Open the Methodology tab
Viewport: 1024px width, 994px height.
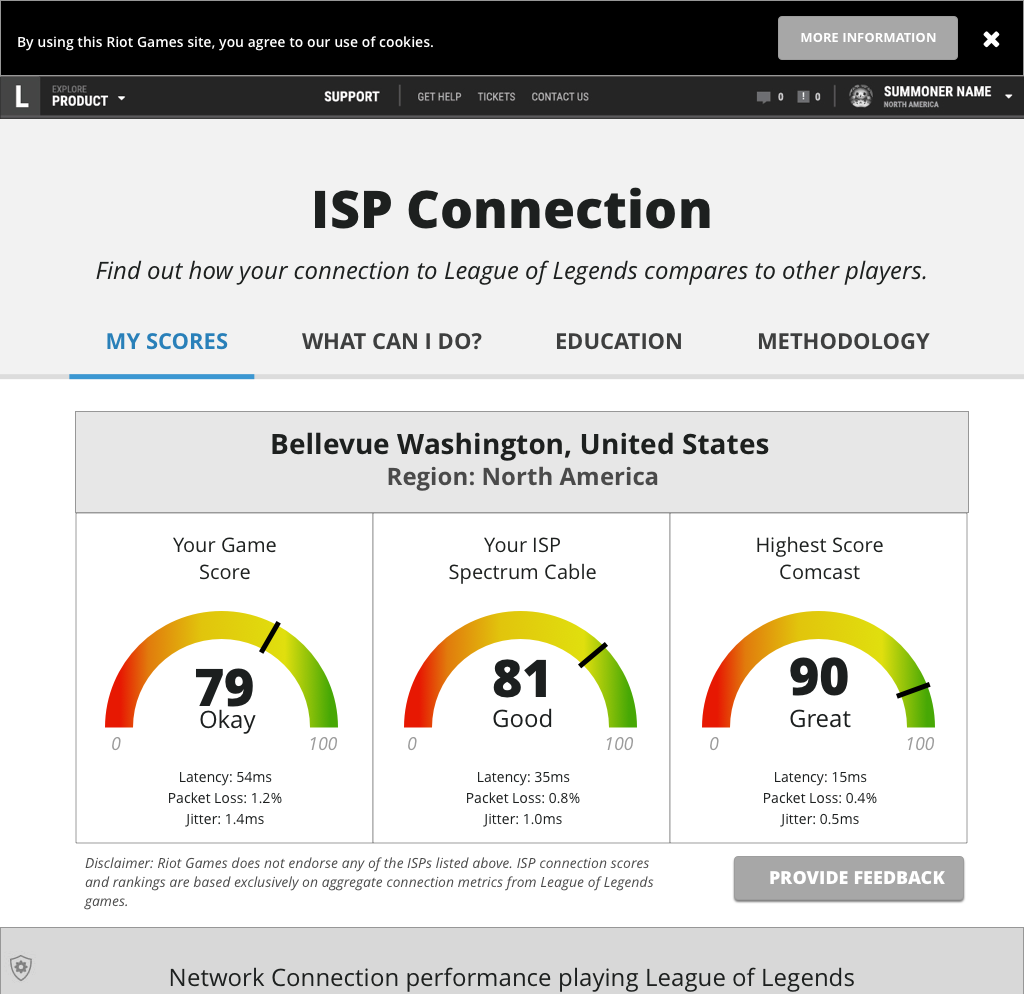[x=843, y=342]
